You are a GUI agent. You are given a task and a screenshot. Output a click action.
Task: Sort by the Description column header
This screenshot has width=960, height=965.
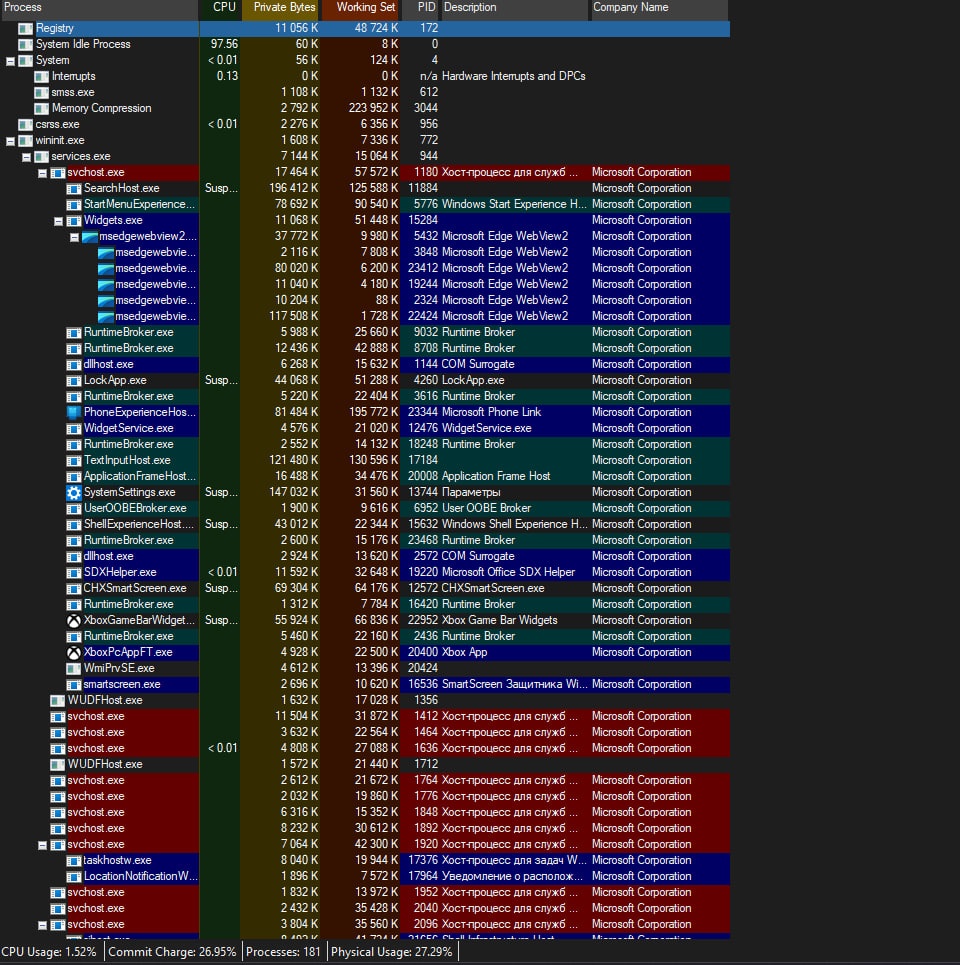point(514,7)
